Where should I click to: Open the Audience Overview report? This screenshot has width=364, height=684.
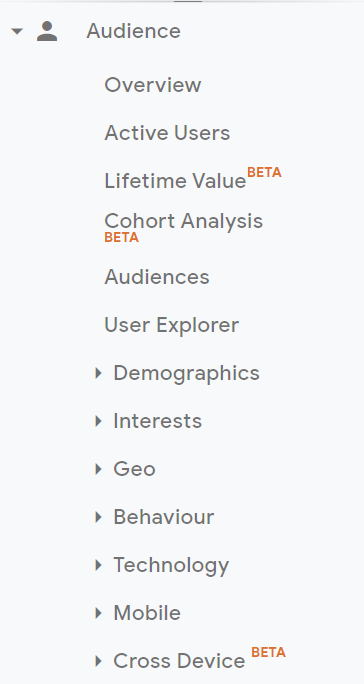pyautogui.click(x=153, y=85)
